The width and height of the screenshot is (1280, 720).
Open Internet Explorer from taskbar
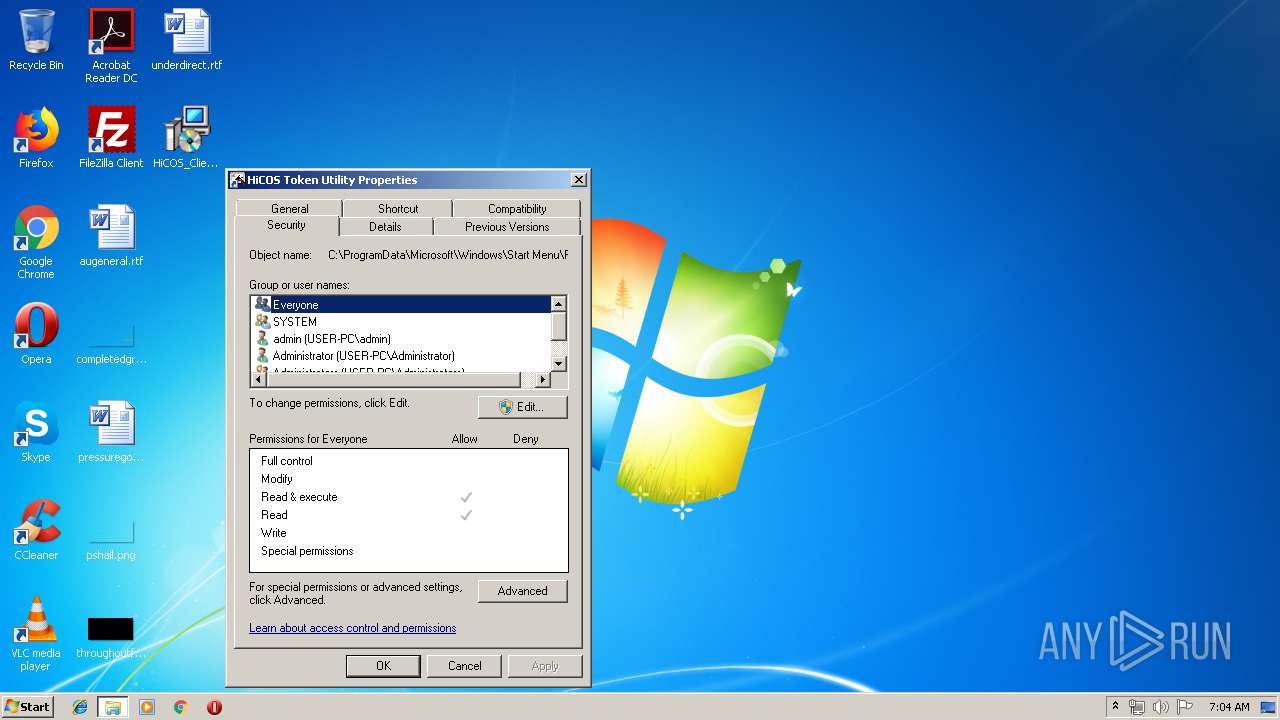click(80, 707)
